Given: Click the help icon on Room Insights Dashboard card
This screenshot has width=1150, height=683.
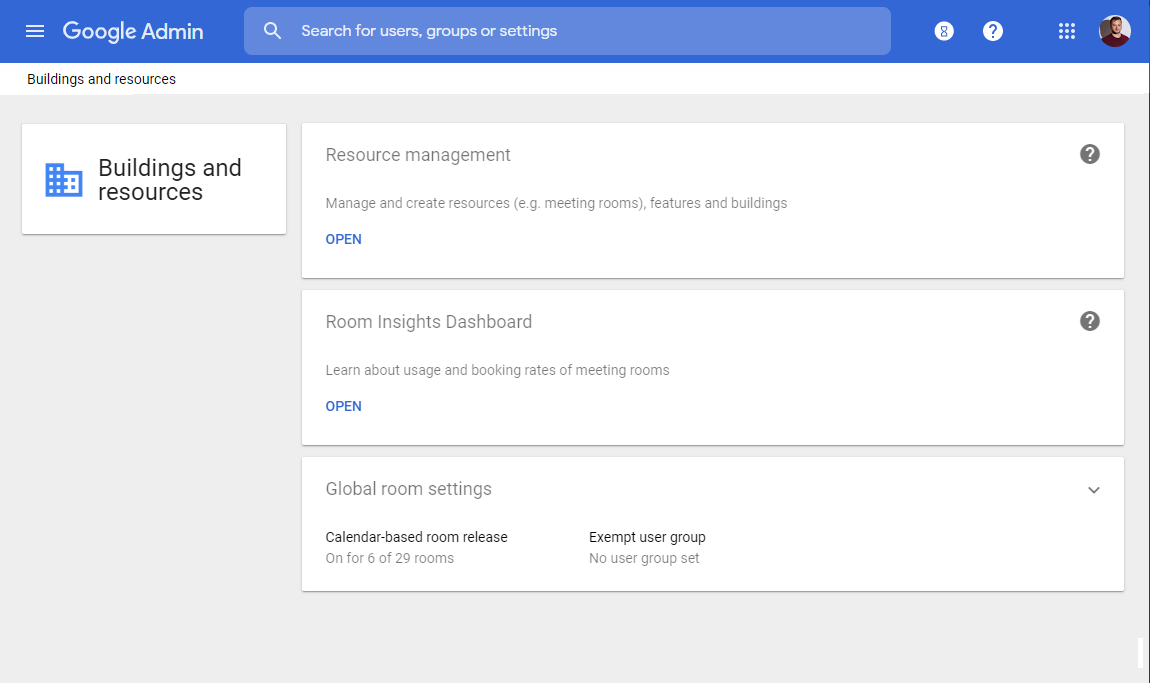Looking at the screenshot, I should 1089,321.
